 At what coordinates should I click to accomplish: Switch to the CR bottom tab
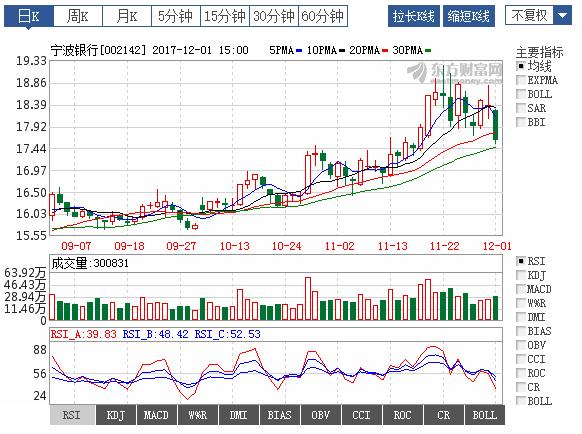coord(444,415)
